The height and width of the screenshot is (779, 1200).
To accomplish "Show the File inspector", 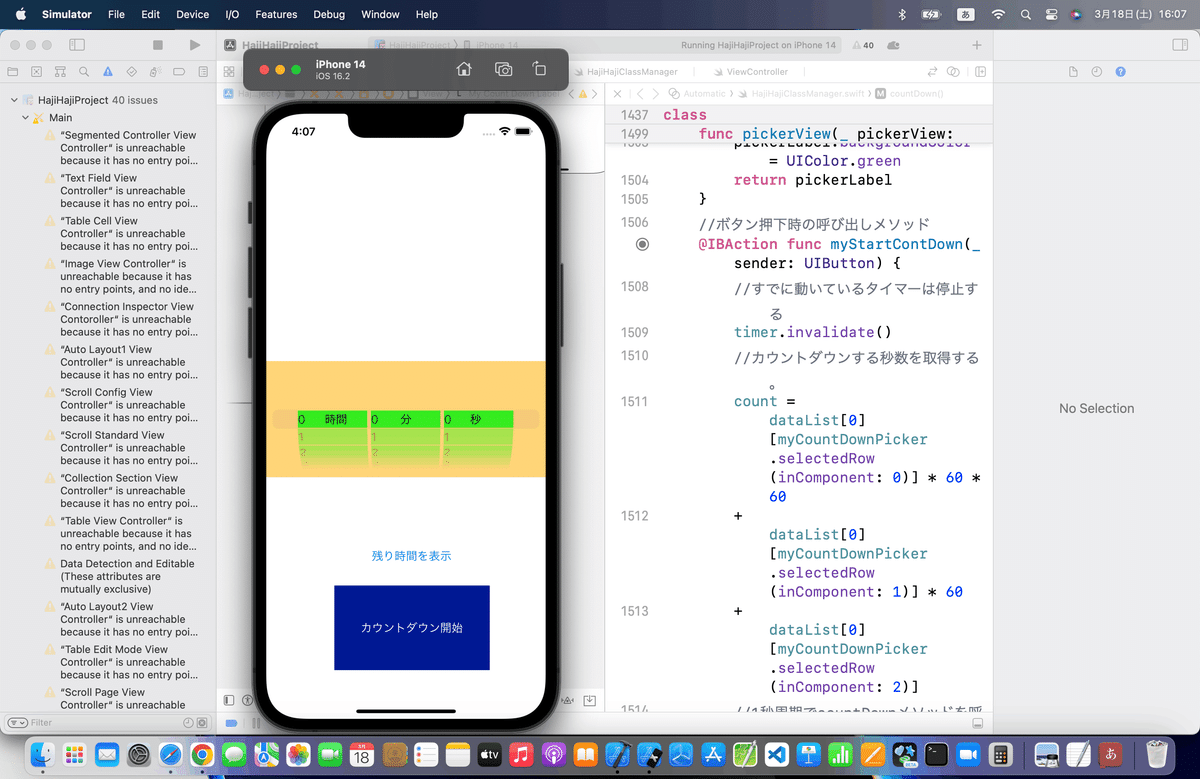I will [1073, 72].
